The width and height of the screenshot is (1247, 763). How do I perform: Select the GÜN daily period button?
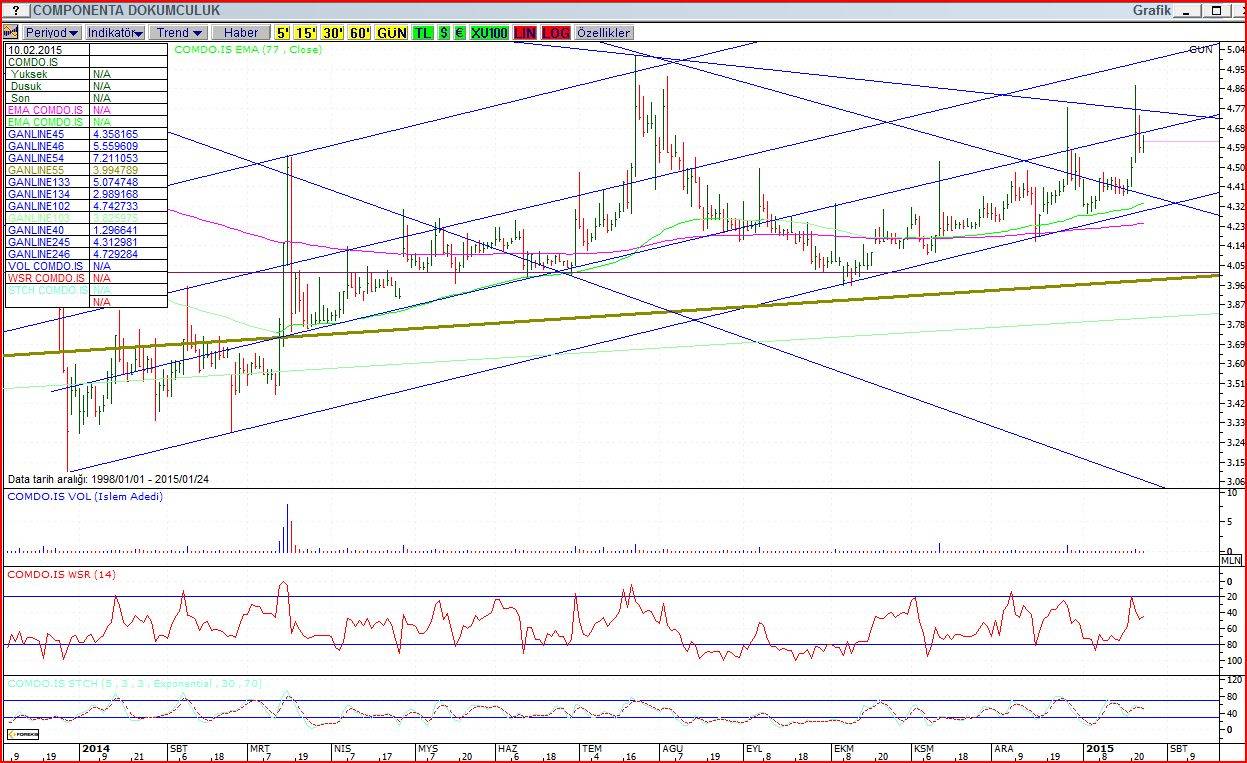pyautogui.click(x=392, y=33)
